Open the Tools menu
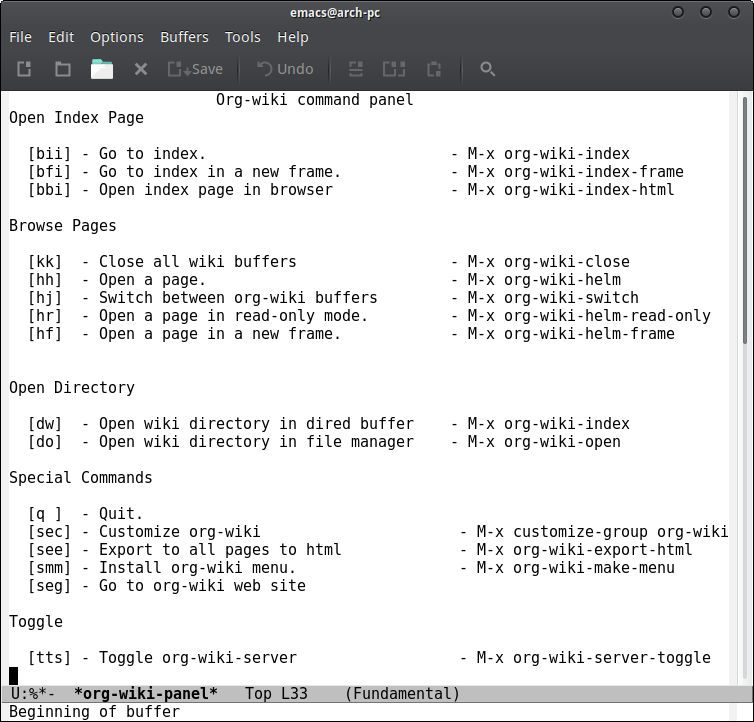This screenshot has height=722, width=754. (x=243, y=37)
